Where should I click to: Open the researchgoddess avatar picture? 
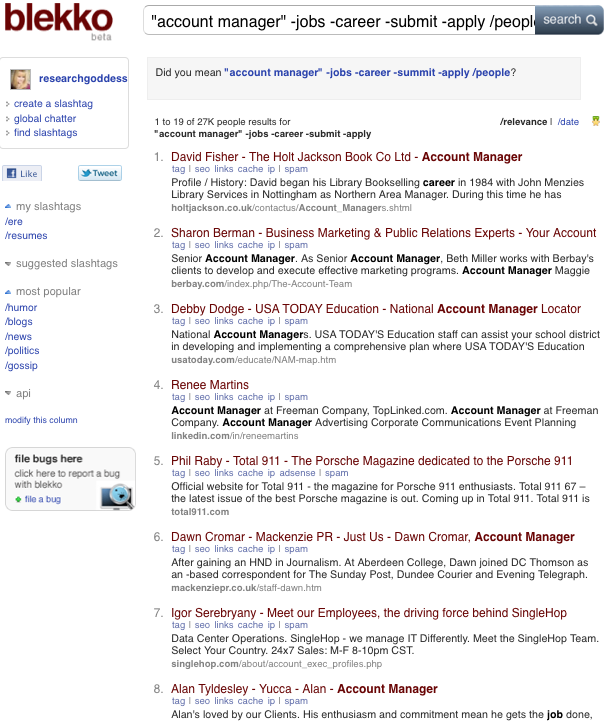click(x=21, y=79)
